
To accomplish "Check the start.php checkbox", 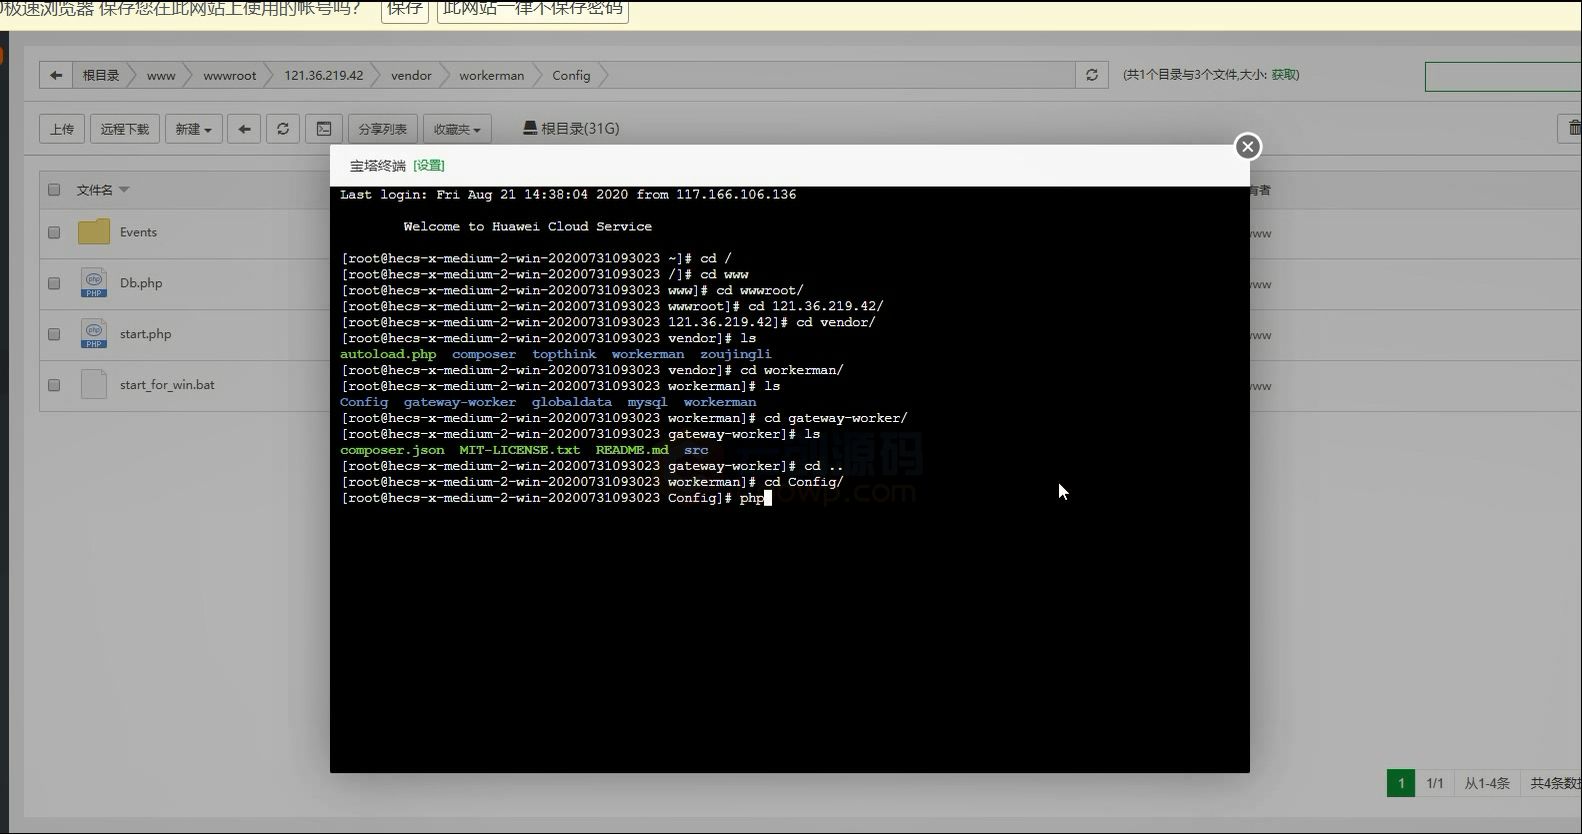I will [x=54, y=335].
